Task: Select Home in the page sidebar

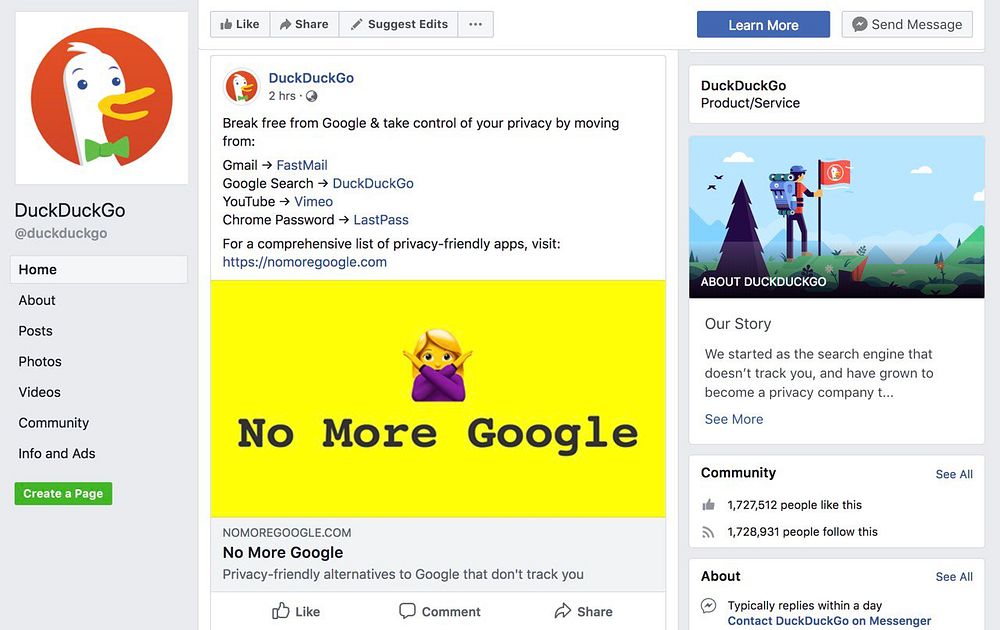Action: point(99,270)
